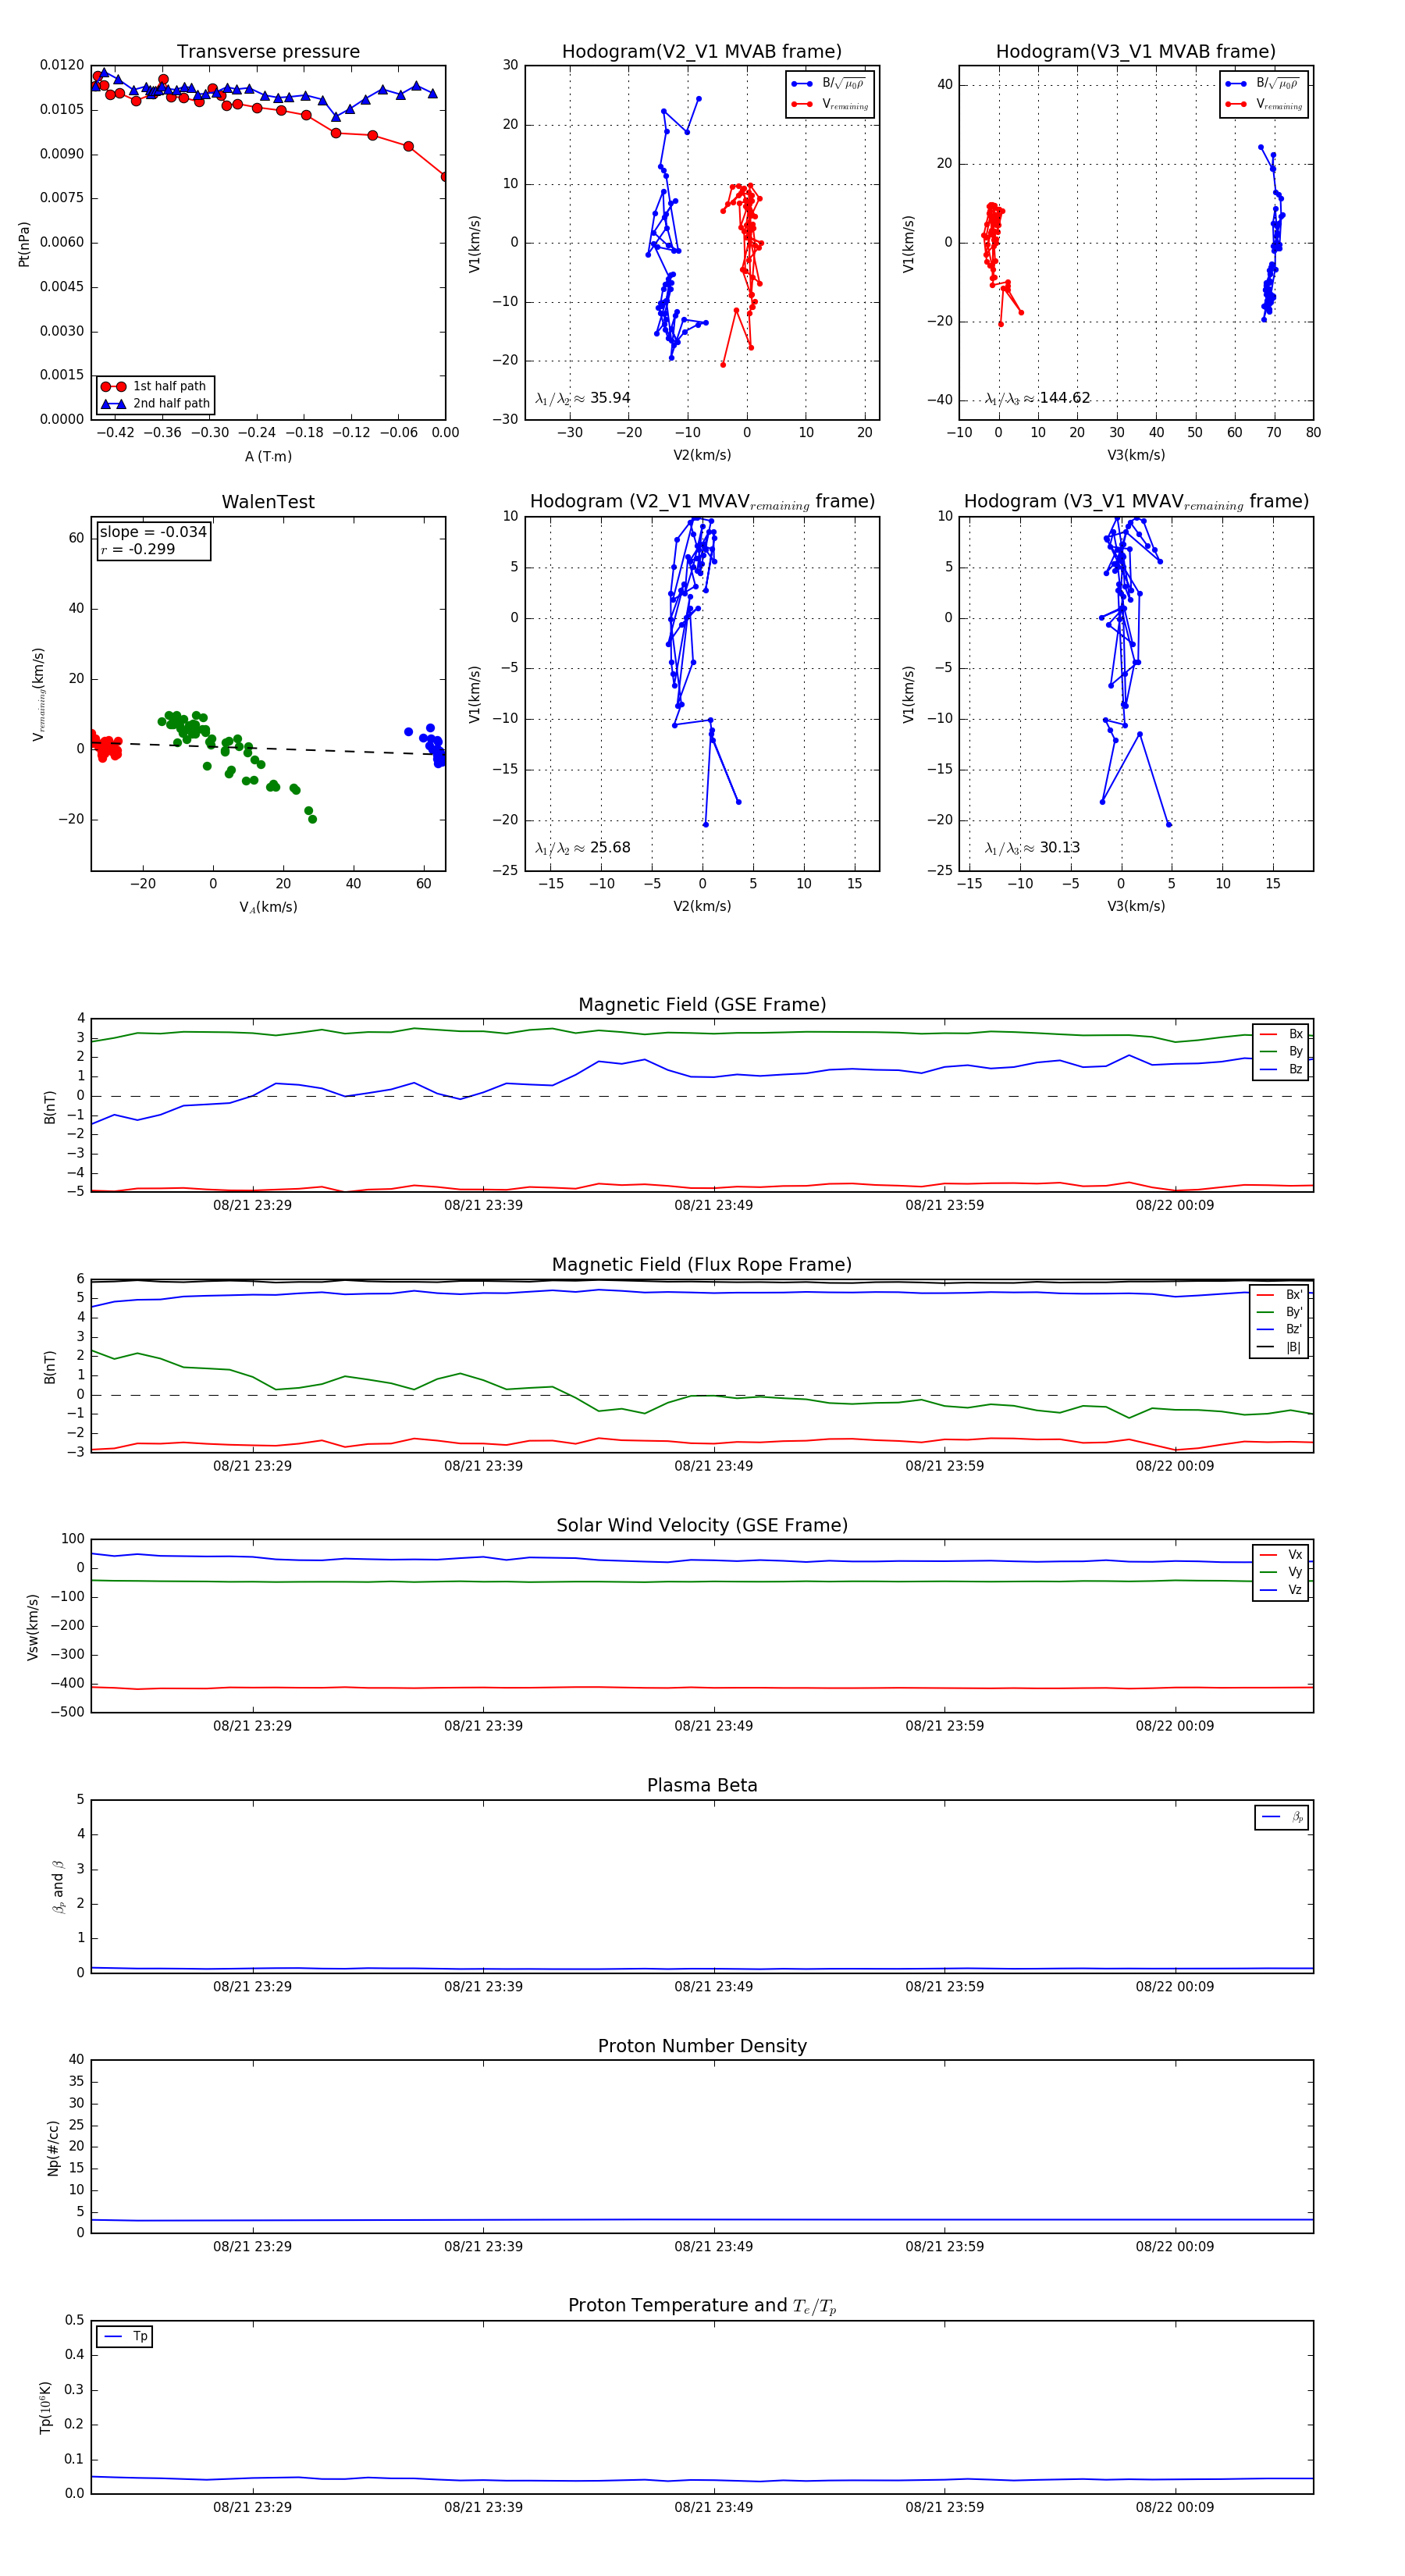Click the 'Pt(nPa)' y-axis label
The width and height of the screenshot is (1405, 2576).
(24, 243)
